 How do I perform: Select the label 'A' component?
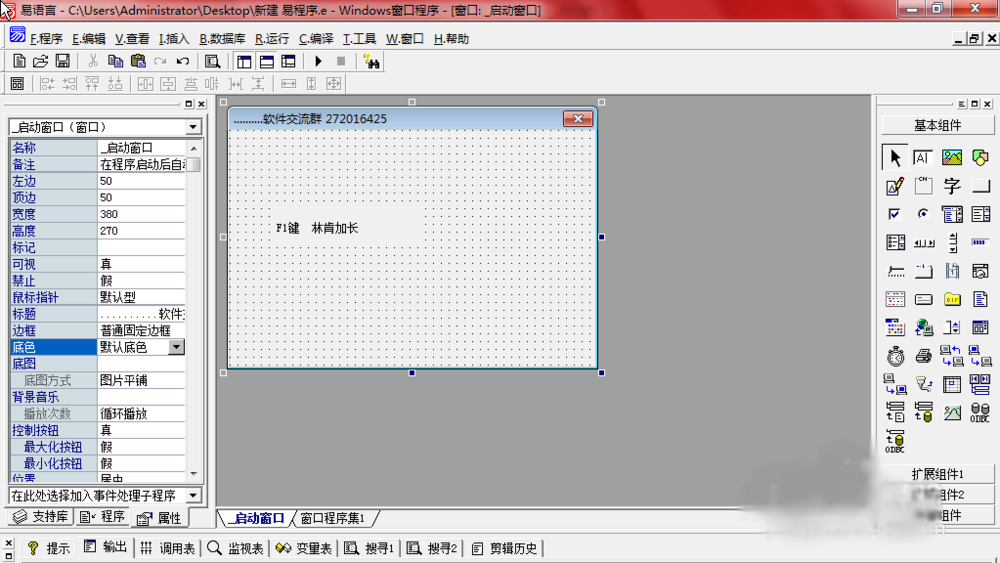923,157
